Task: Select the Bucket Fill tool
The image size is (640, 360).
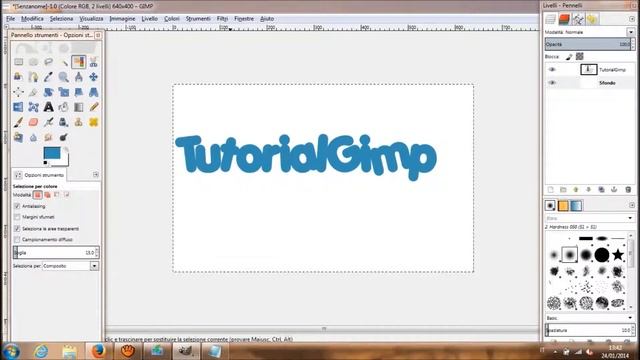Action: coord(64,107)
